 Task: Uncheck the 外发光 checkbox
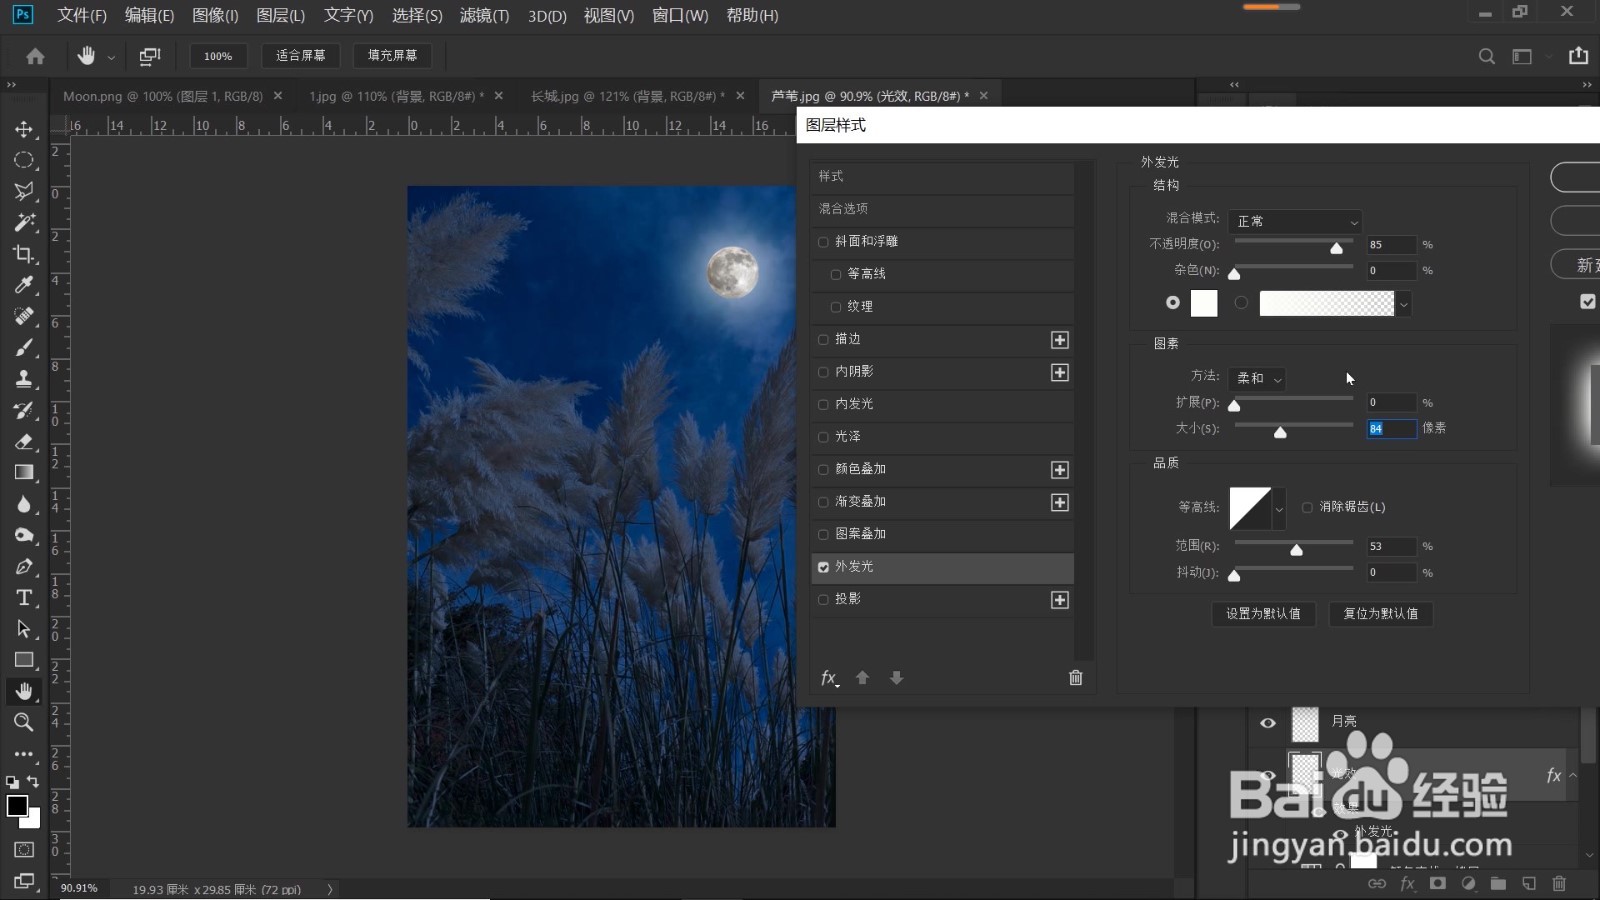pyautogui.click(x=823, y=567)
